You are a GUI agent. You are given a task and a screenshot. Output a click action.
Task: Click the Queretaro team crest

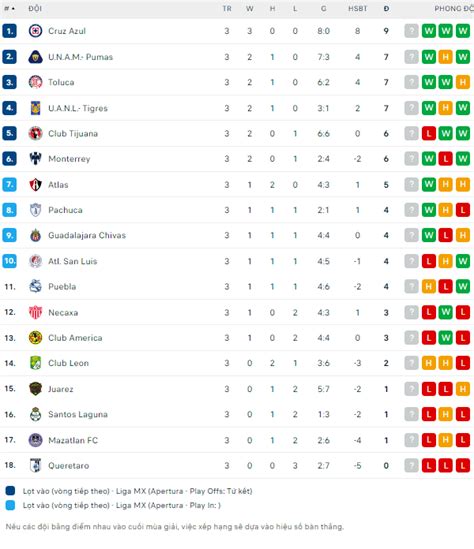(35, 465)
